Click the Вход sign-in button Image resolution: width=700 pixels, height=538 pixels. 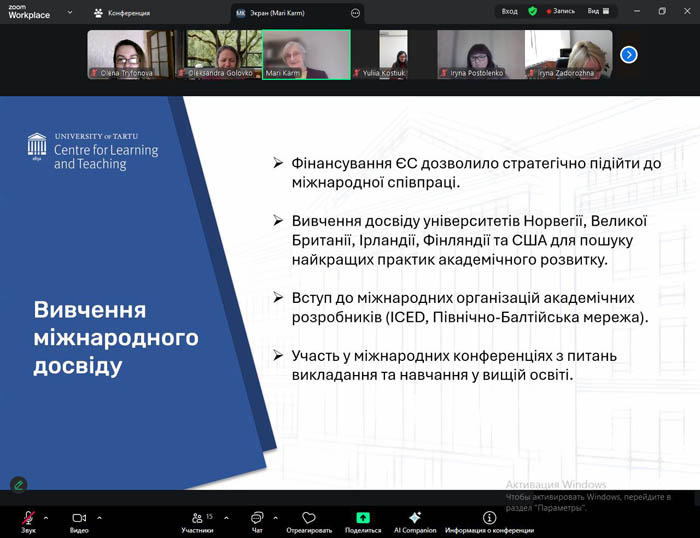coord(510,11)
